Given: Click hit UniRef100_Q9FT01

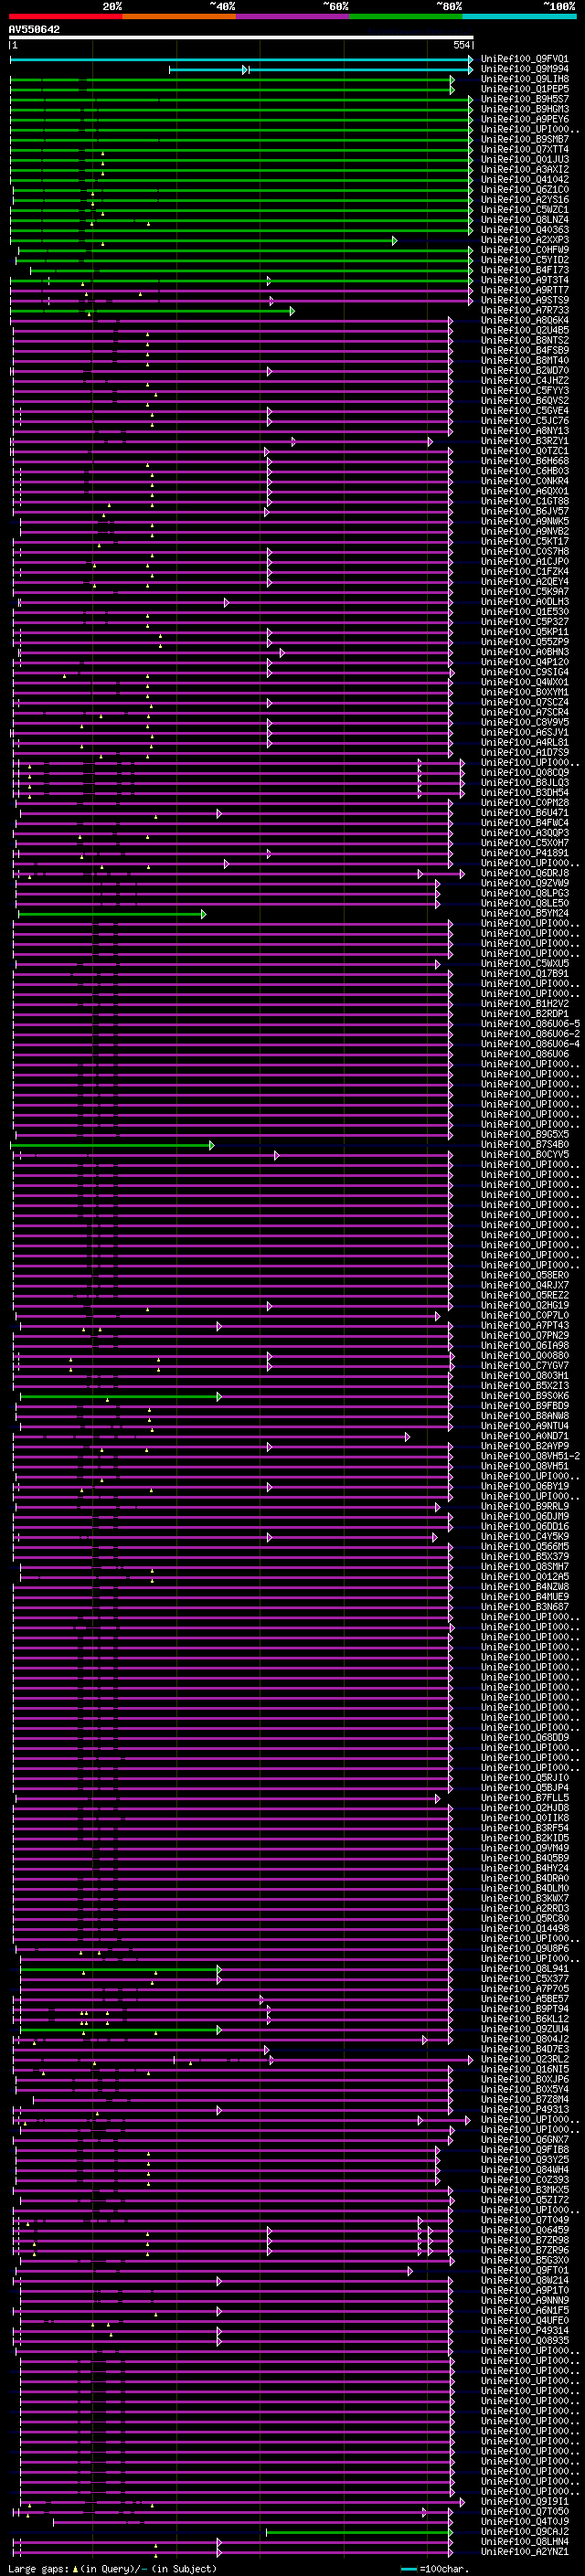Looking at the screenshot, I should pyautogui.click(x=525, y=2270).
